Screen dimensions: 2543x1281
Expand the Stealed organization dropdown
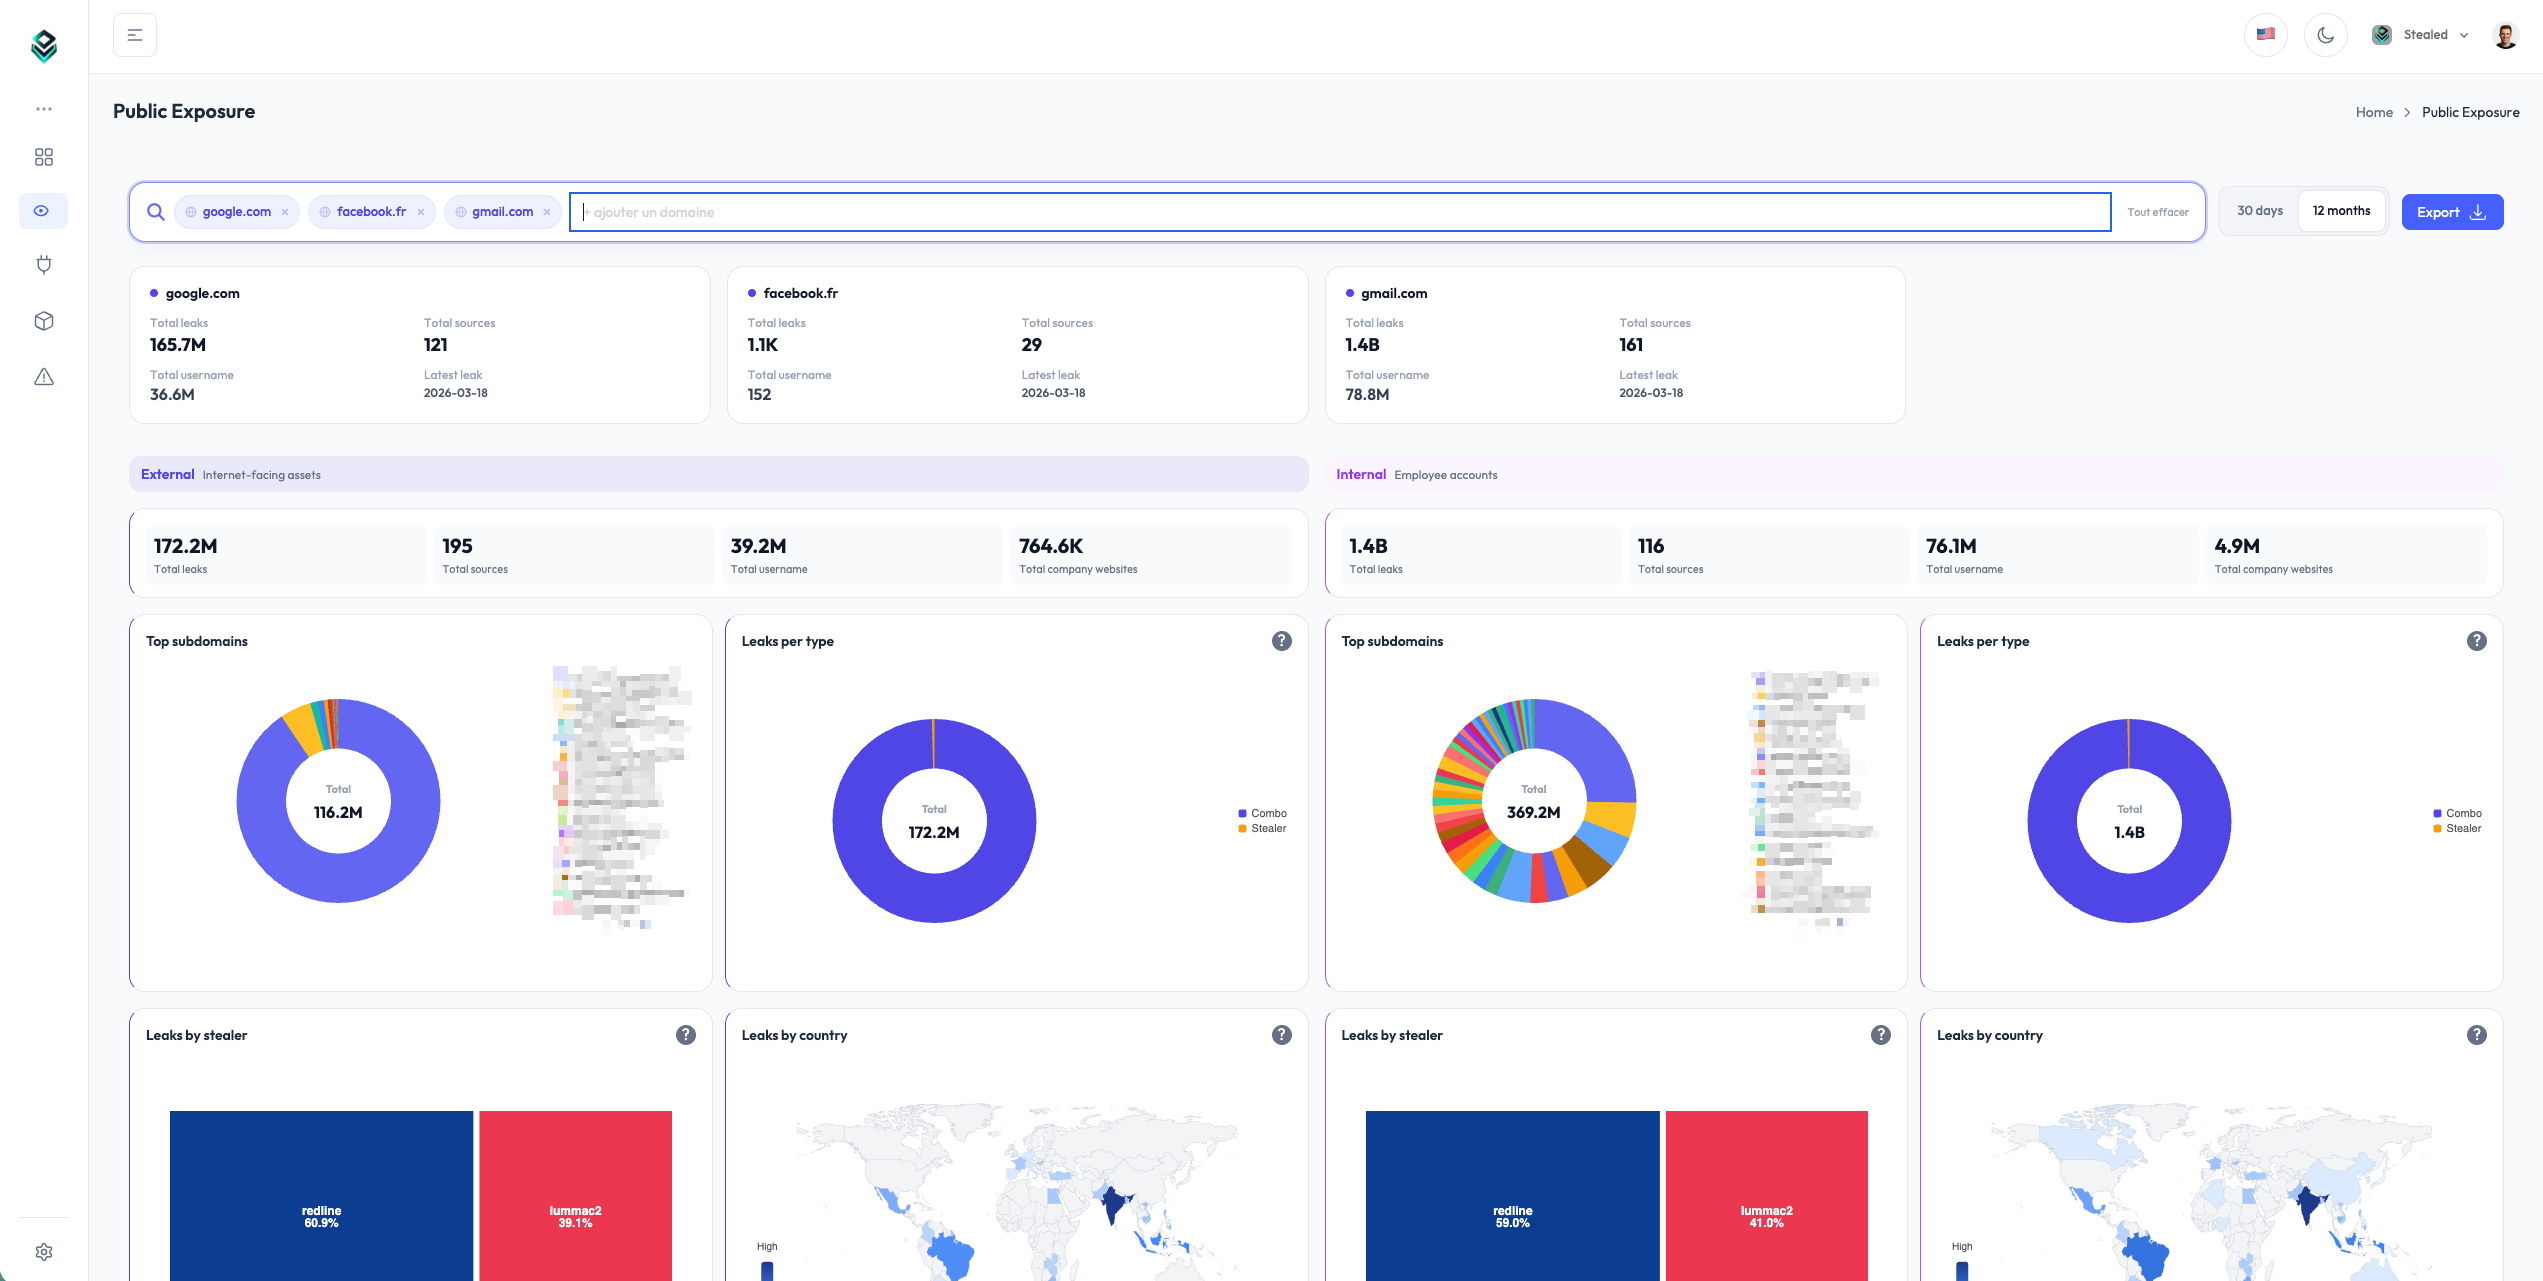pos(2420,35)
